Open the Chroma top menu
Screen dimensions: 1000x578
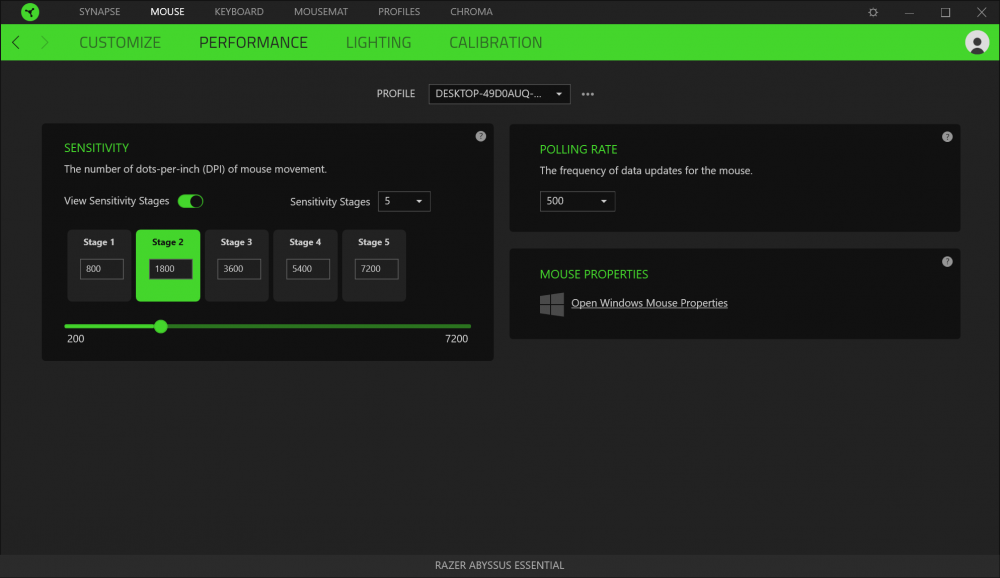[x=471, y=11]
